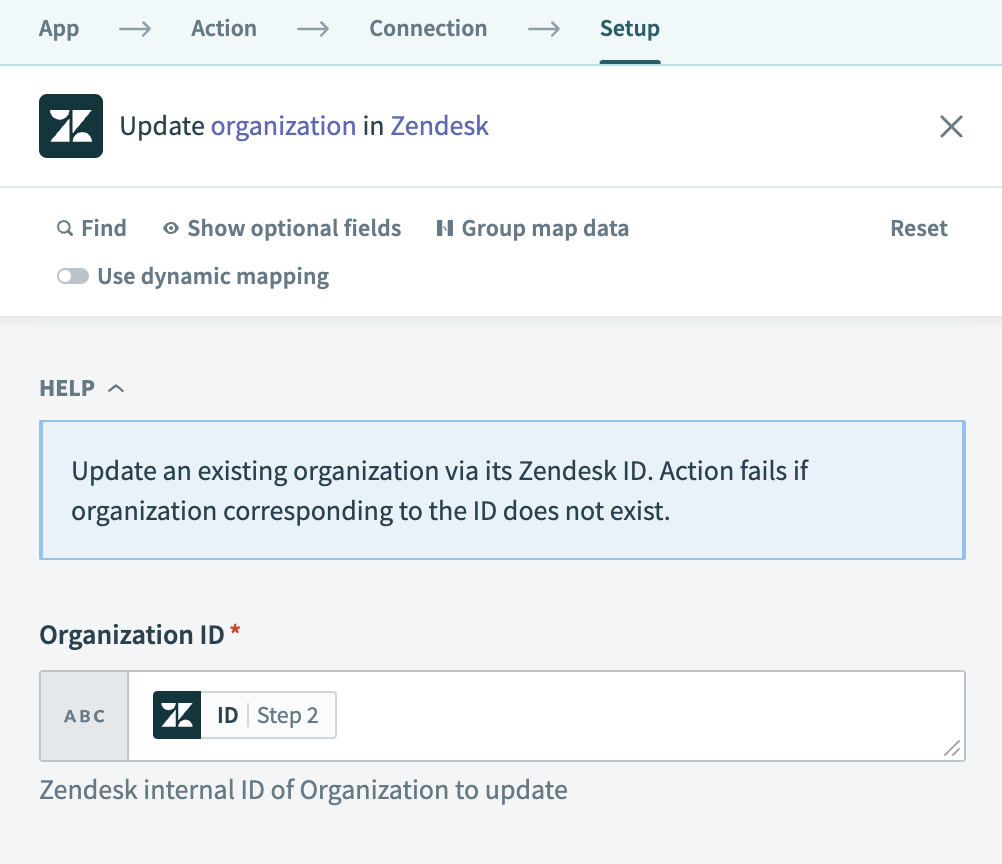Click the Zendesk app logo in the header

pos(70,125)
